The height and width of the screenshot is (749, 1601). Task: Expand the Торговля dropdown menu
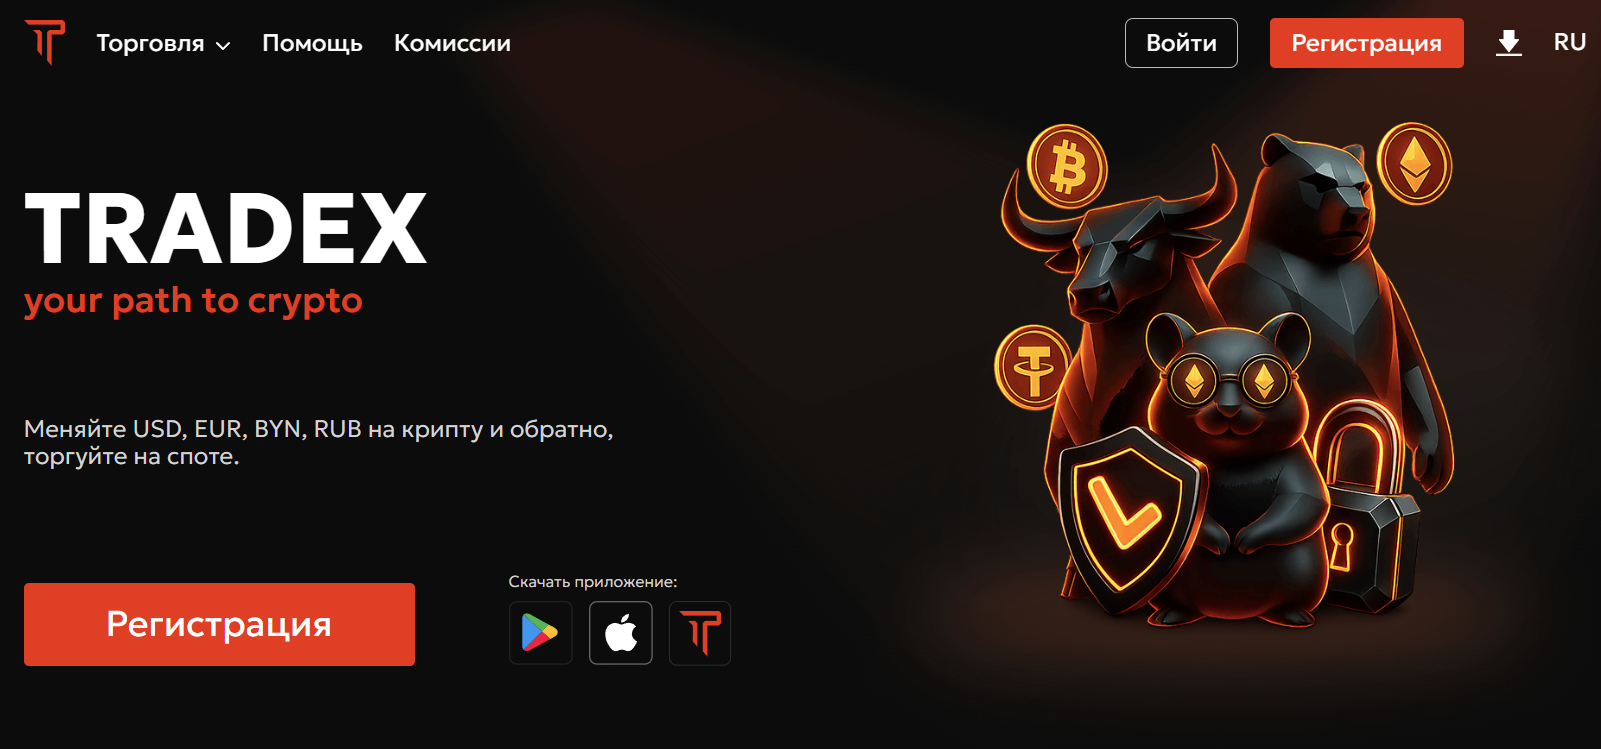click(x=163, y=43)
